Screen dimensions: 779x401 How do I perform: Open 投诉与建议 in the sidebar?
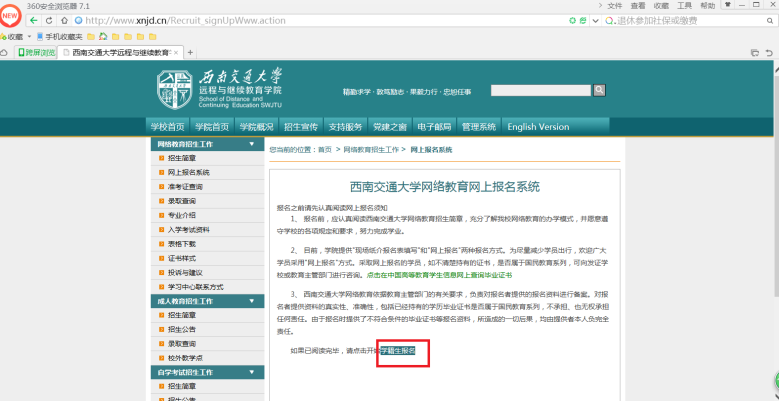185,273
